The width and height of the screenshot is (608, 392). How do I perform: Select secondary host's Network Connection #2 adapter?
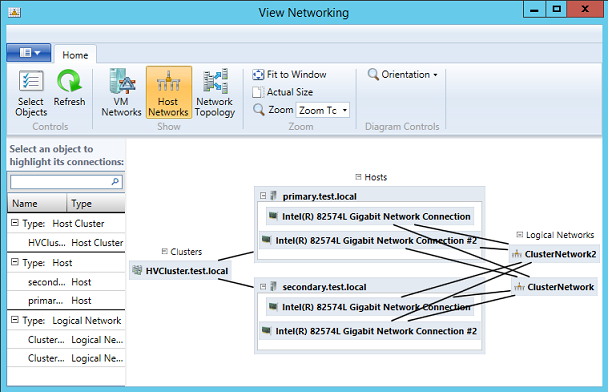tap(370, 331)
